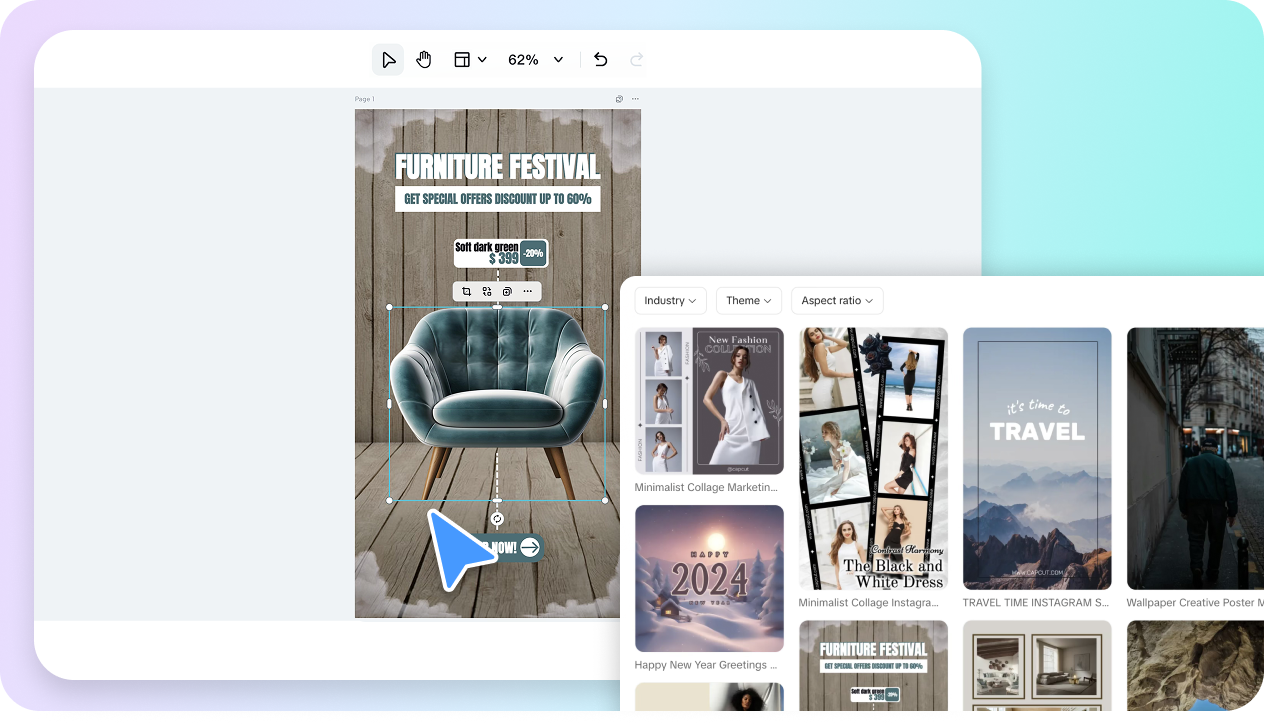Open the page more-options ellipsis menu
Image resolution: width=1264 pixels, height=724 pixels.
[635, 99]
